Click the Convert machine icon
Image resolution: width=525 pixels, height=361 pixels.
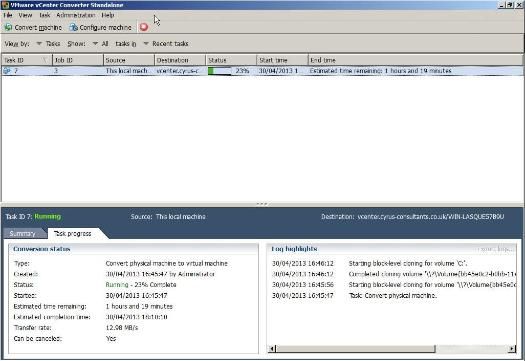point(8,27)
